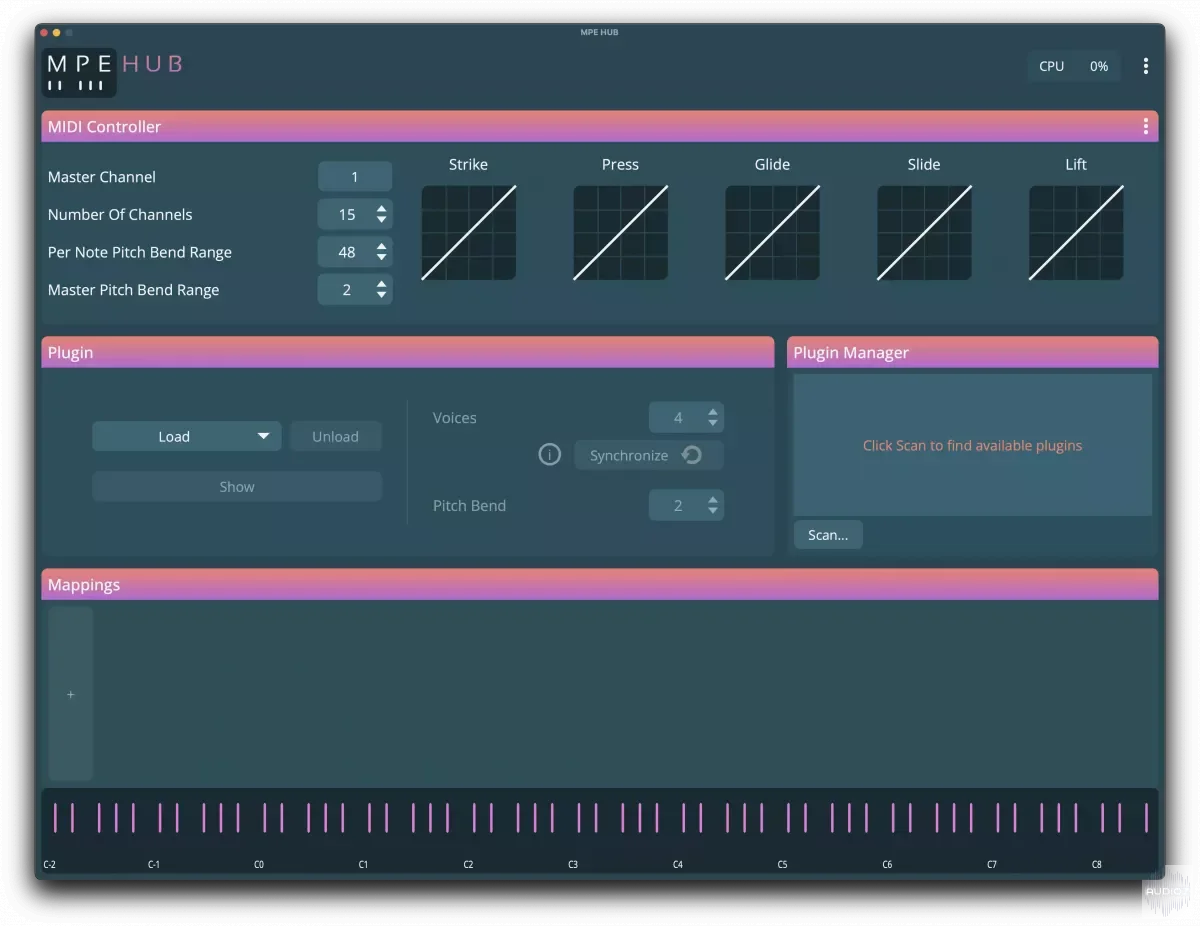
Task: Decrease the Voices count
Action: coord(713,423)
